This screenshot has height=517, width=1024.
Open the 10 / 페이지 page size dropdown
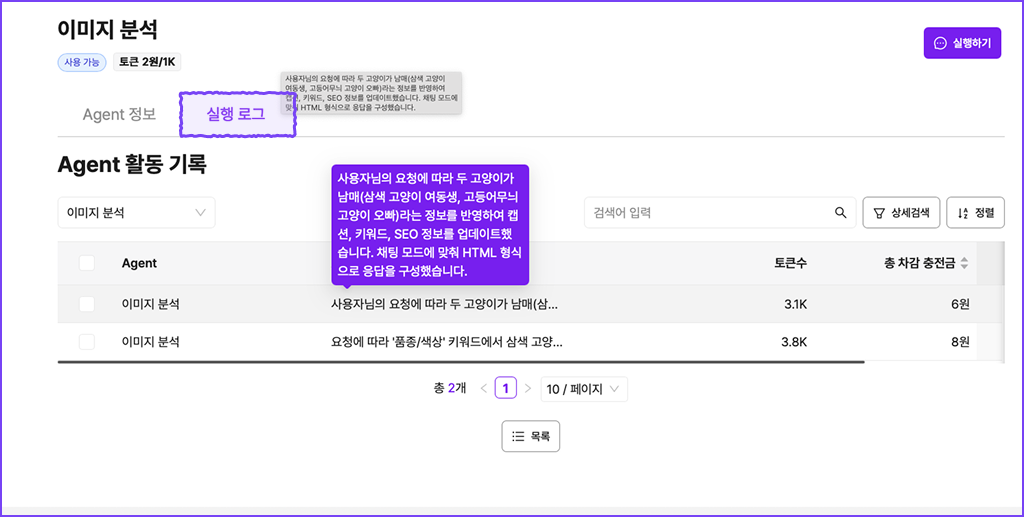click(583, 388)
